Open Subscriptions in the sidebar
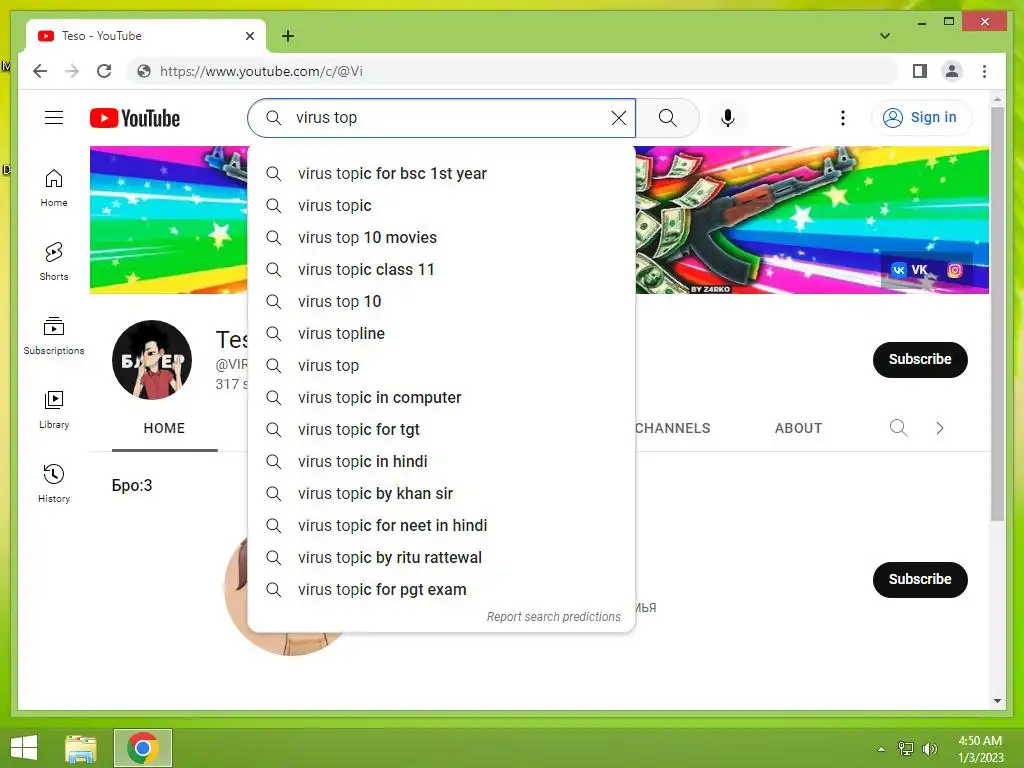 point(54,336)
